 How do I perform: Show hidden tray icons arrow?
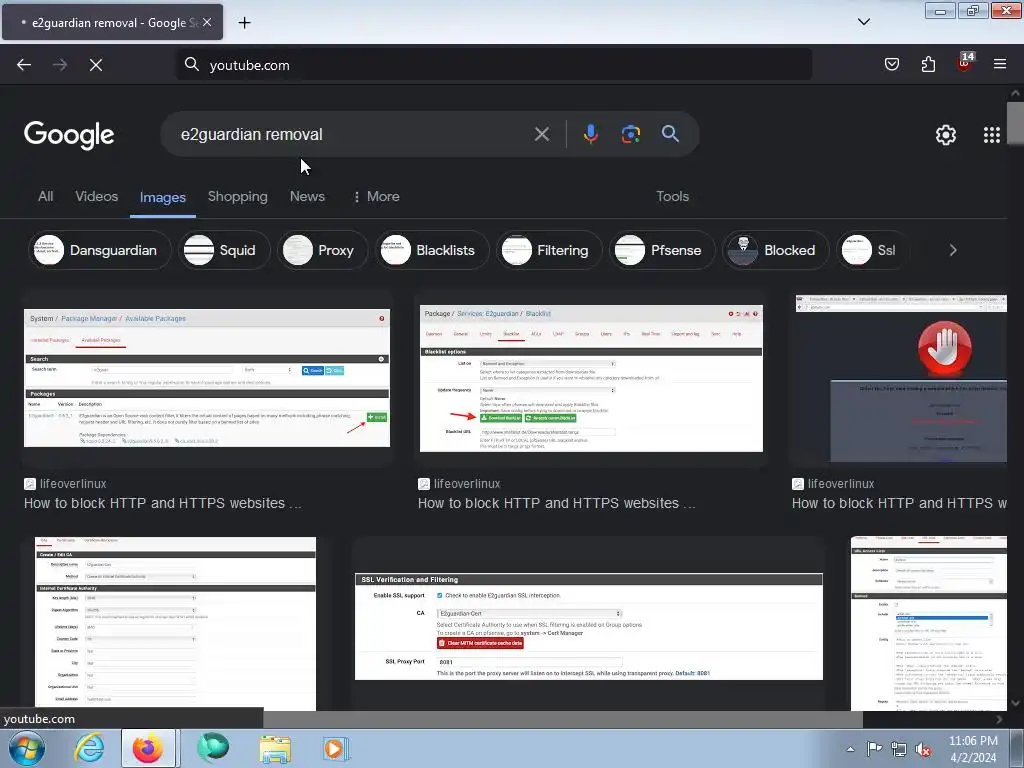click(x=850, y=750)
